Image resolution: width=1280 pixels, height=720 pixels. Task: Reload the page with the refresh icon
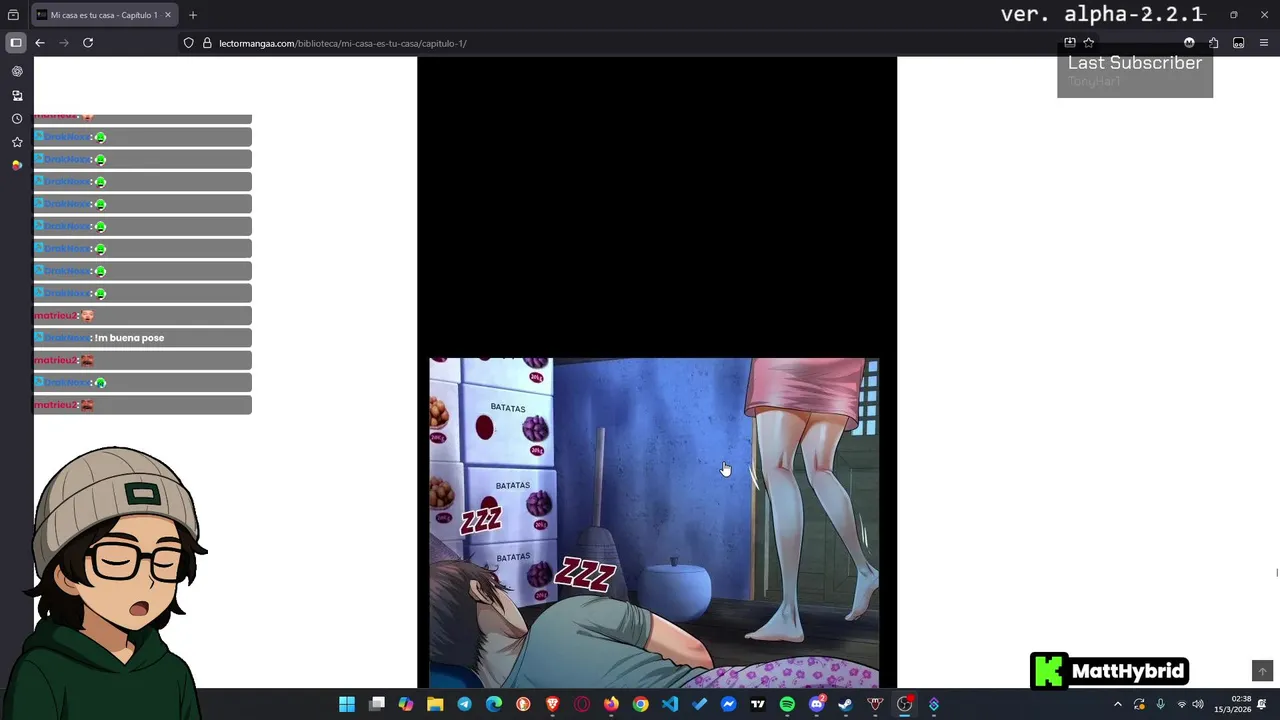(88, 43)
